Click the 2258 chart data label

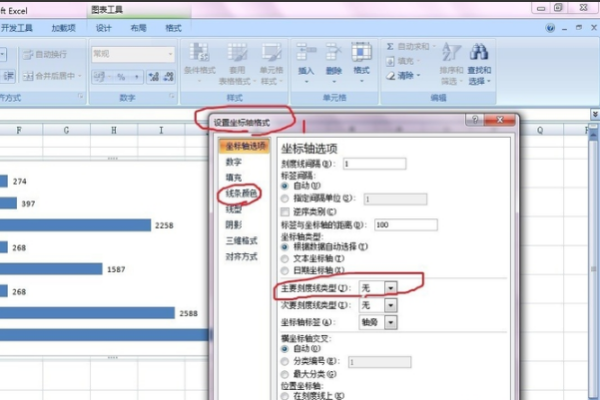tap(164, 225)
